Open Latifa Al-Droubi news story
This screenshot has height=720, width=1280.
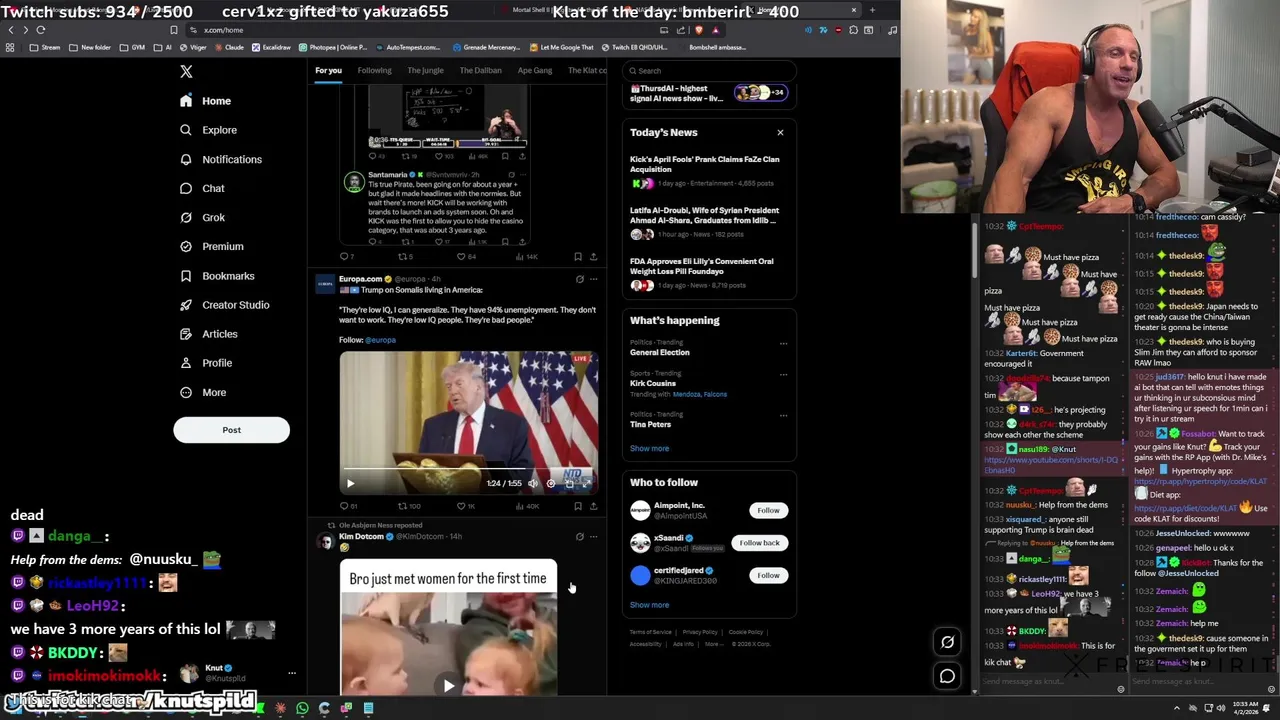[x=708, y=222]
